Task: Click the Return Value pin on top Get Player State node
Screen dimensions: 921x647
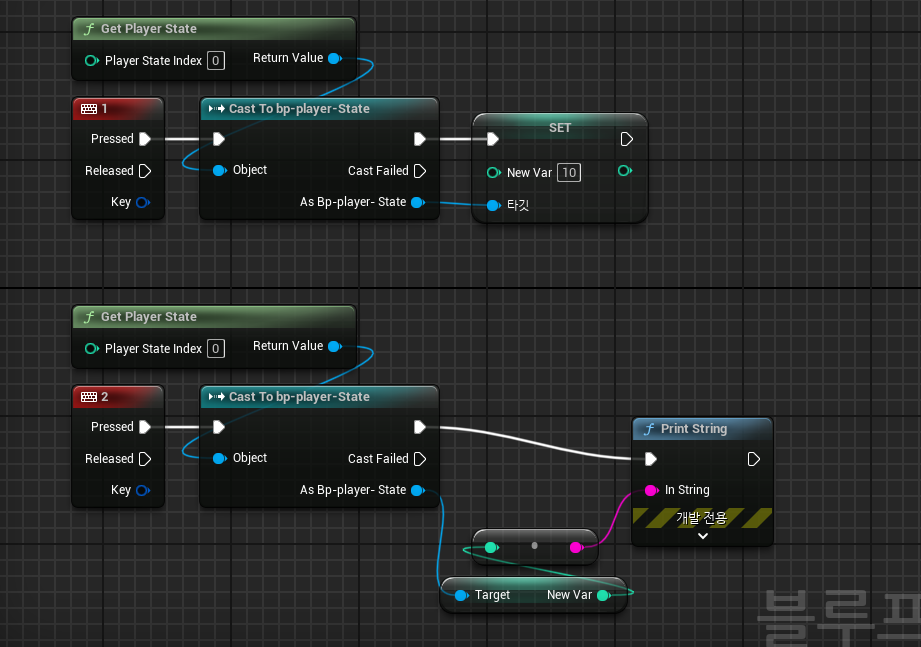Action: (335, 58)
